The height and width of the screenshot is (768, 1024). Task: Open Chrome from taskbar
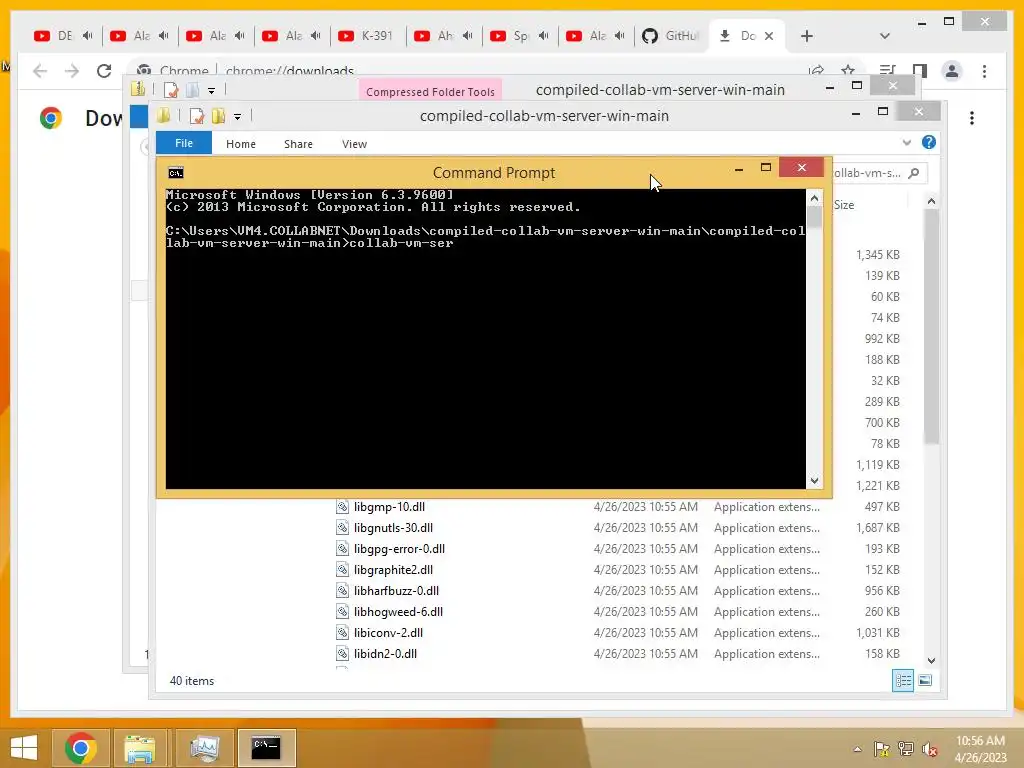[x=81, y=748]
